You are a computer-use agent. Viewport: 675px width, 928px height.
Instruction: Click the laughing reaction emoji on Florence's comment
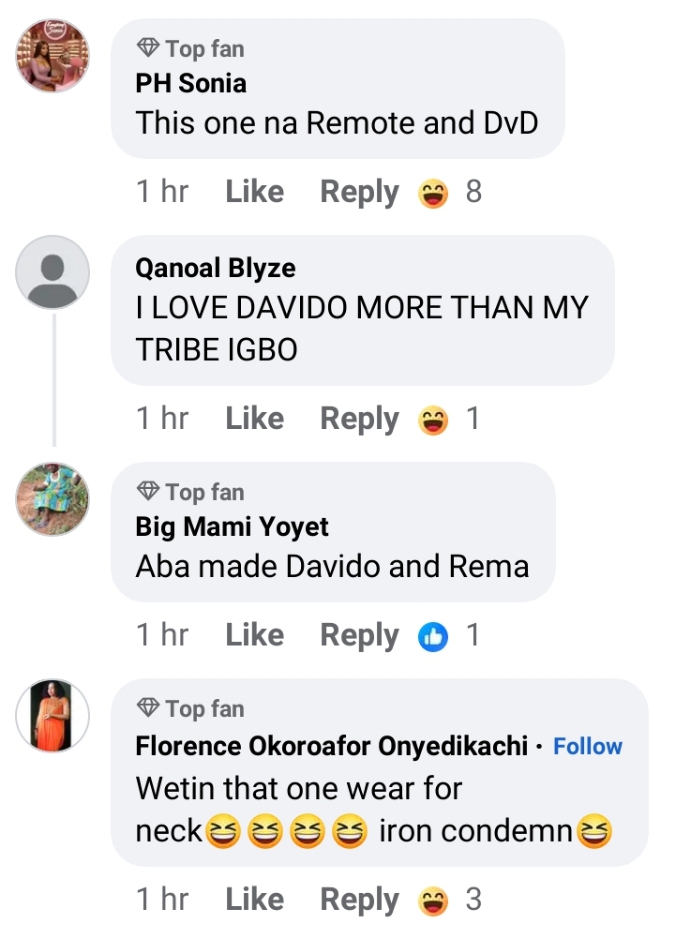(433, 900)
